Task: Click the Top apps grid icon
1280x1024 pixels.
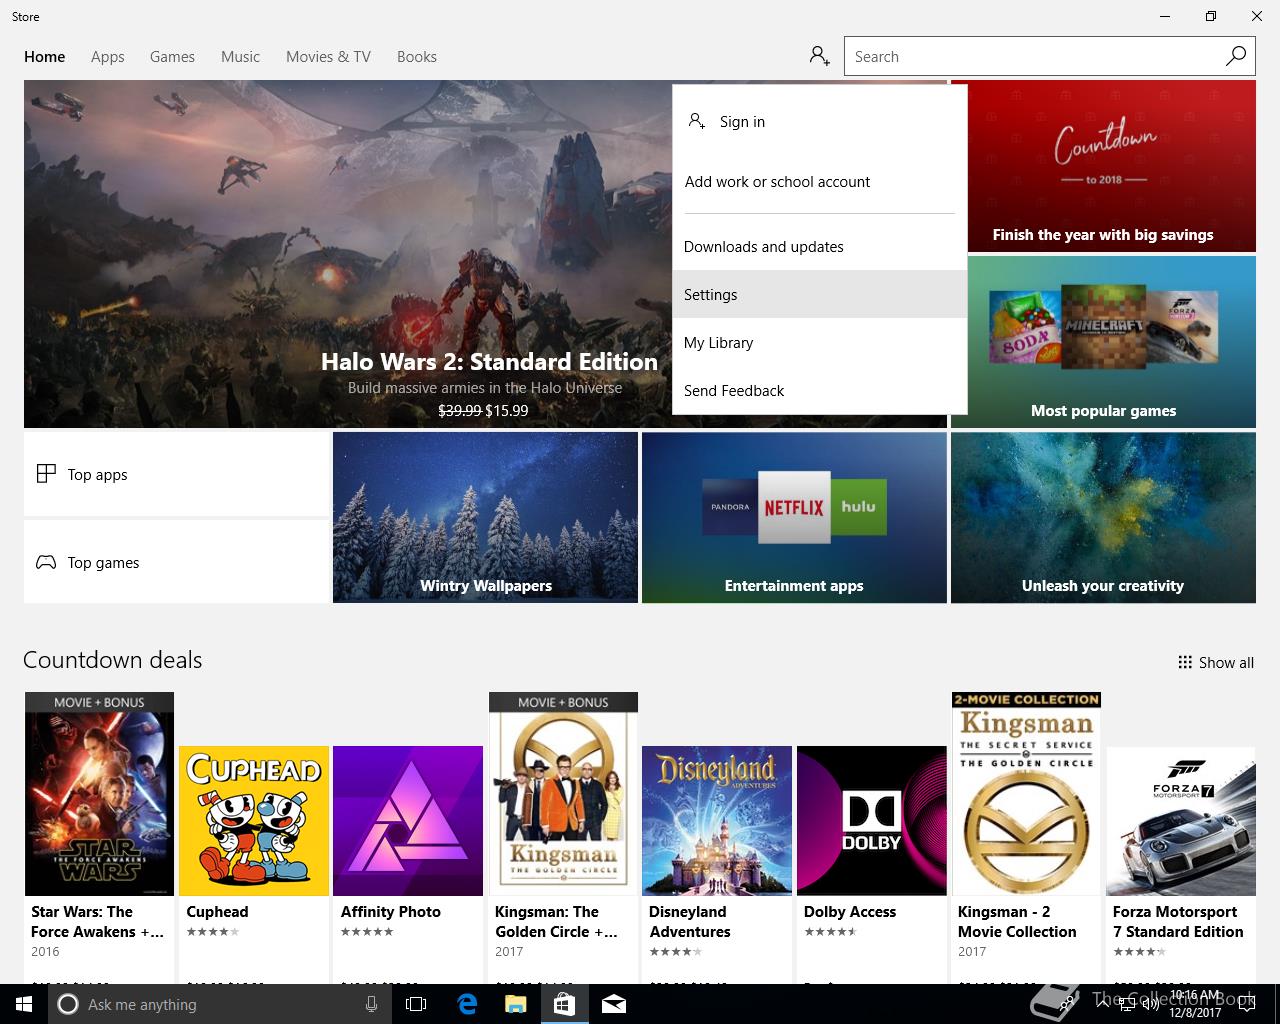Action: click(x=46, y=474)
